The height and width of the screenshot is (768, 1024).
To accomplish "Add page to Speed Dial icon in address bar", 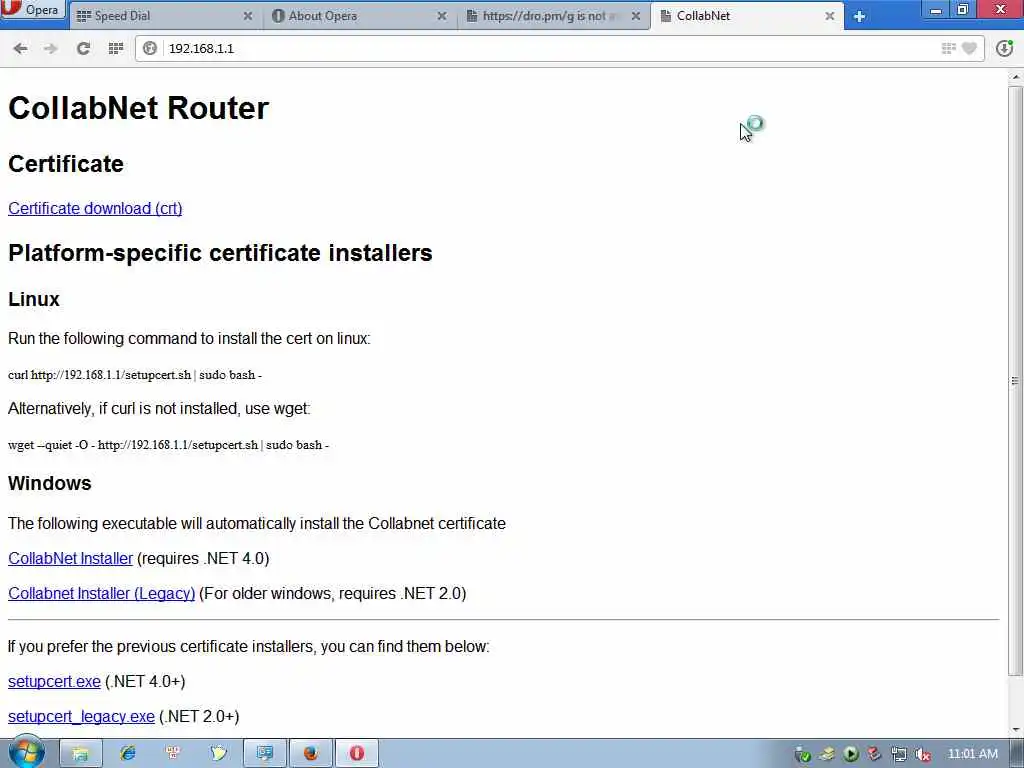I will click(948, 48).
